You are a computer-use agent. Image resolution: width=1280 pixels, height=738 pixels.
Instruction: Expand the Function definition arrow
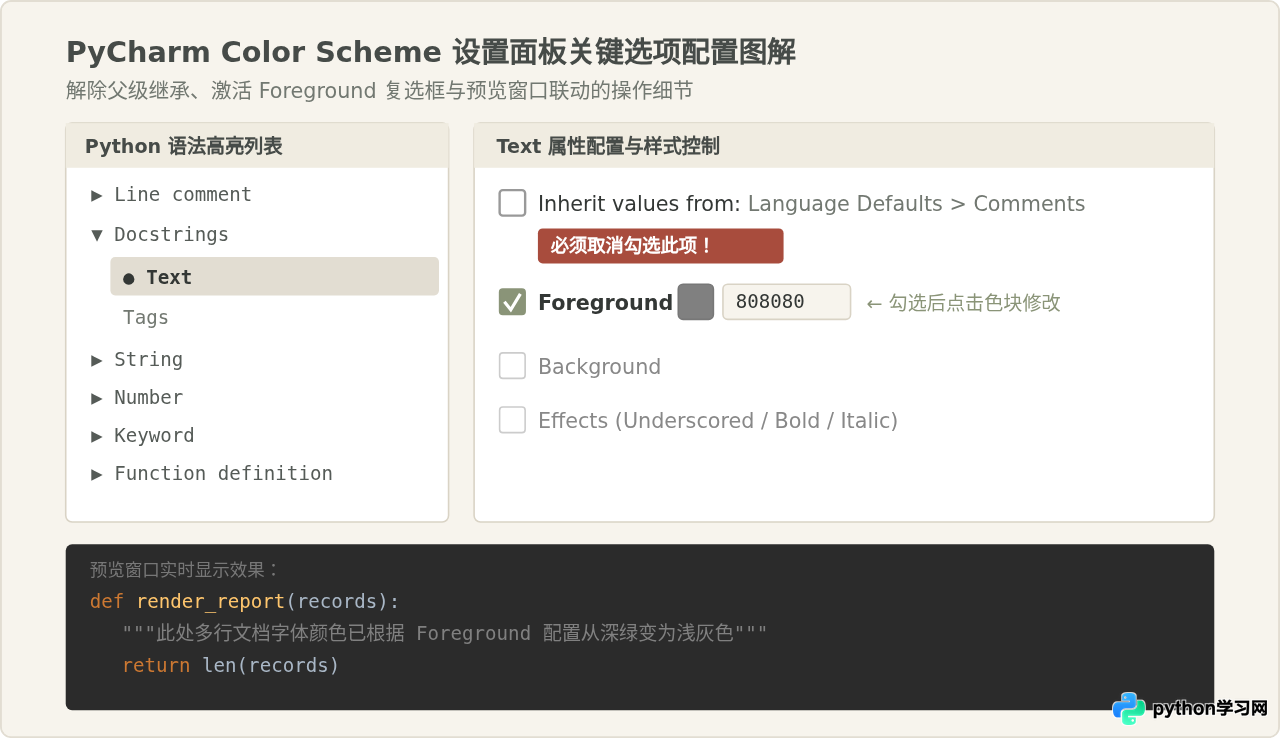97,474
